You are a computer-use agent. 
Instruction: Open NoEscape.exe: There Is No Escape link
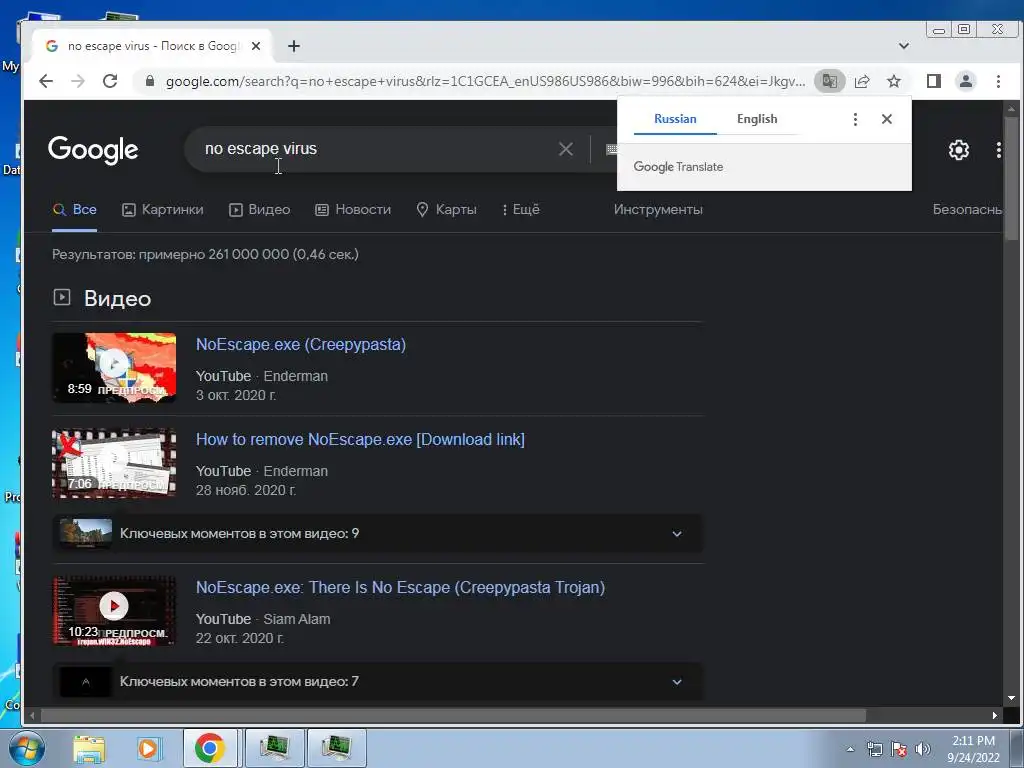tap(400, 587)
